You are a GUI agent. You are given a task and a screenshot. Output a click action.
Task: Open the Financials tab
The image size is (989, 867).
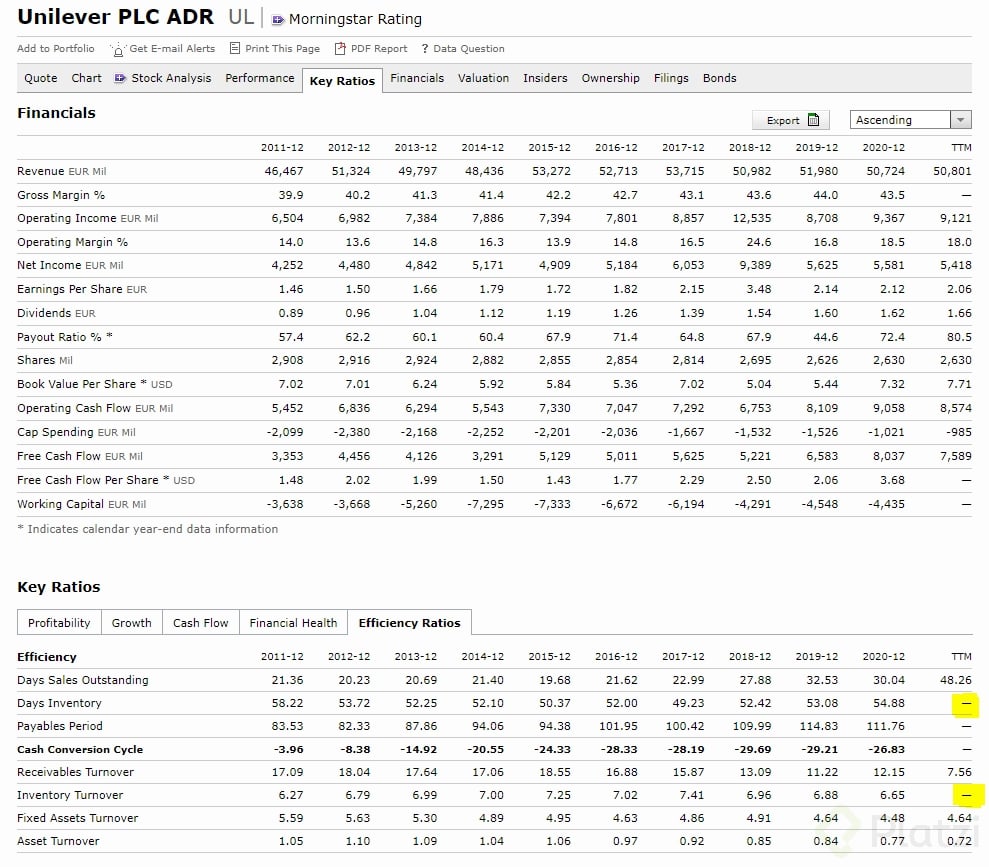(417, 78)
